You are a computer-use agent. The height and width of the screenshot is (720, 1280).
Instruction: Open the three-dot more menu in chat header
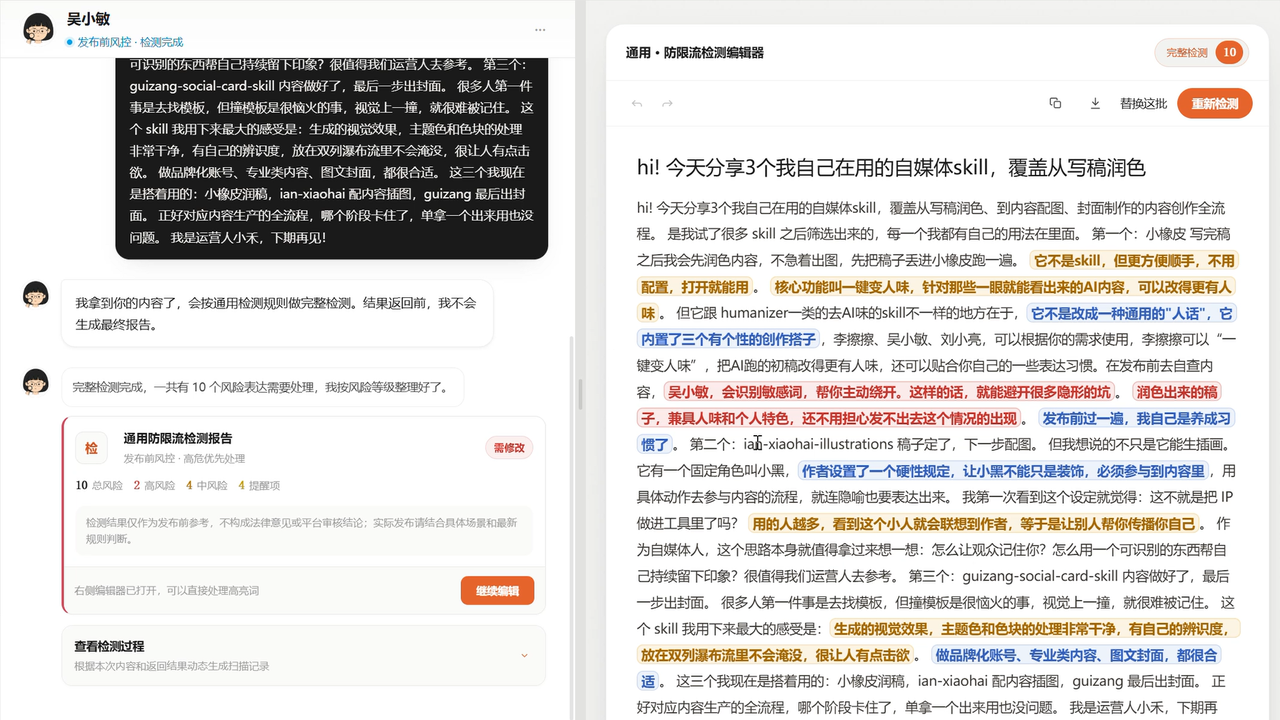[x=540, y=29]
